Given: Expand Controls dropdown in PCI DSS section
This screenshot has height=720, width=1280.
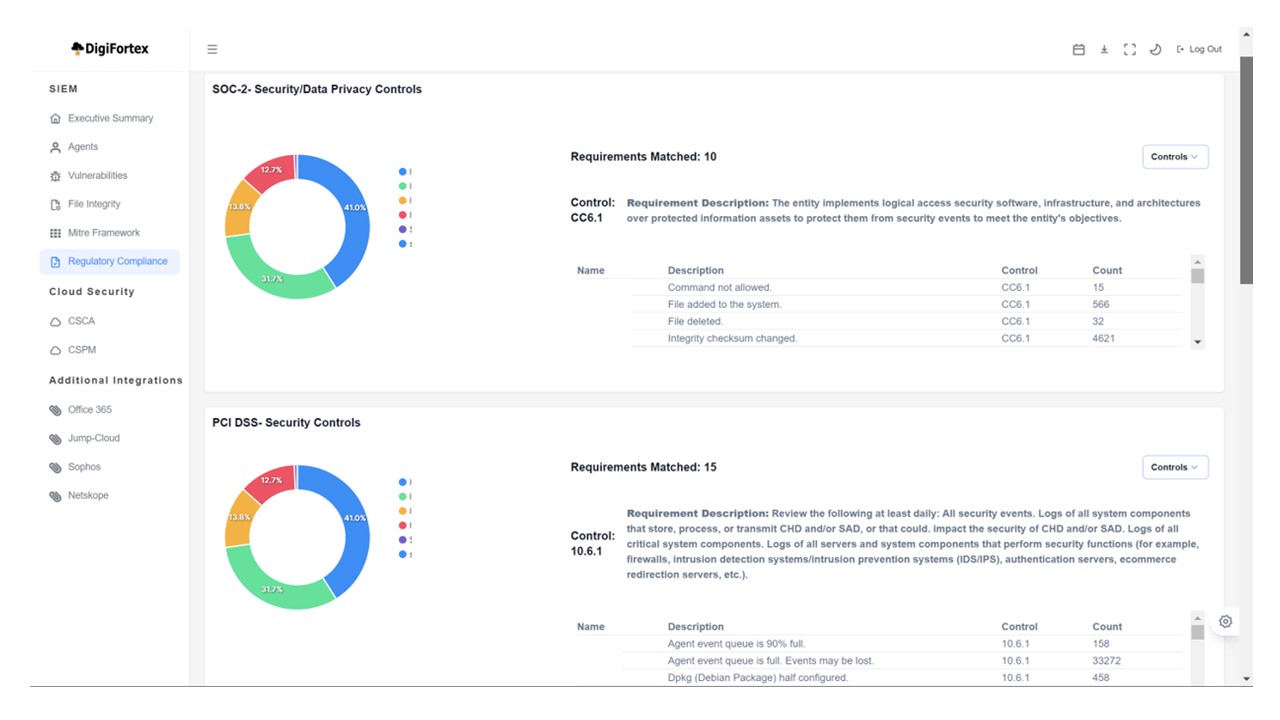Looking at the screenshot, I should (1175, 467).
